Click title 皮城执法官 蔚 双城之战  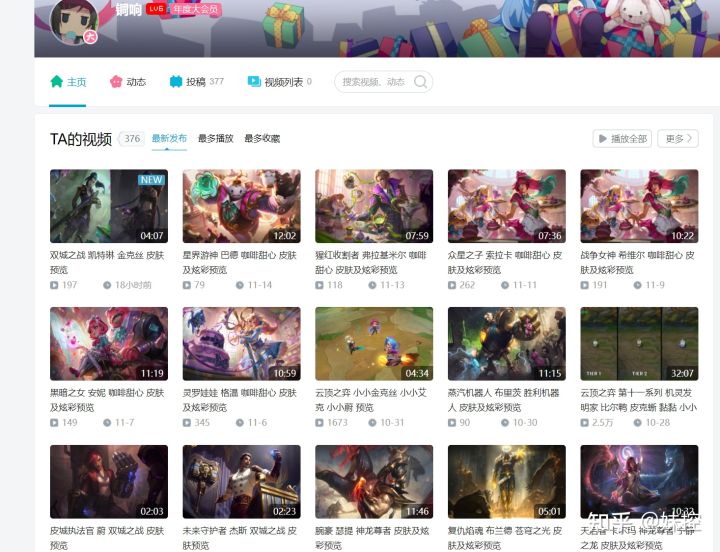coord(107,538)
